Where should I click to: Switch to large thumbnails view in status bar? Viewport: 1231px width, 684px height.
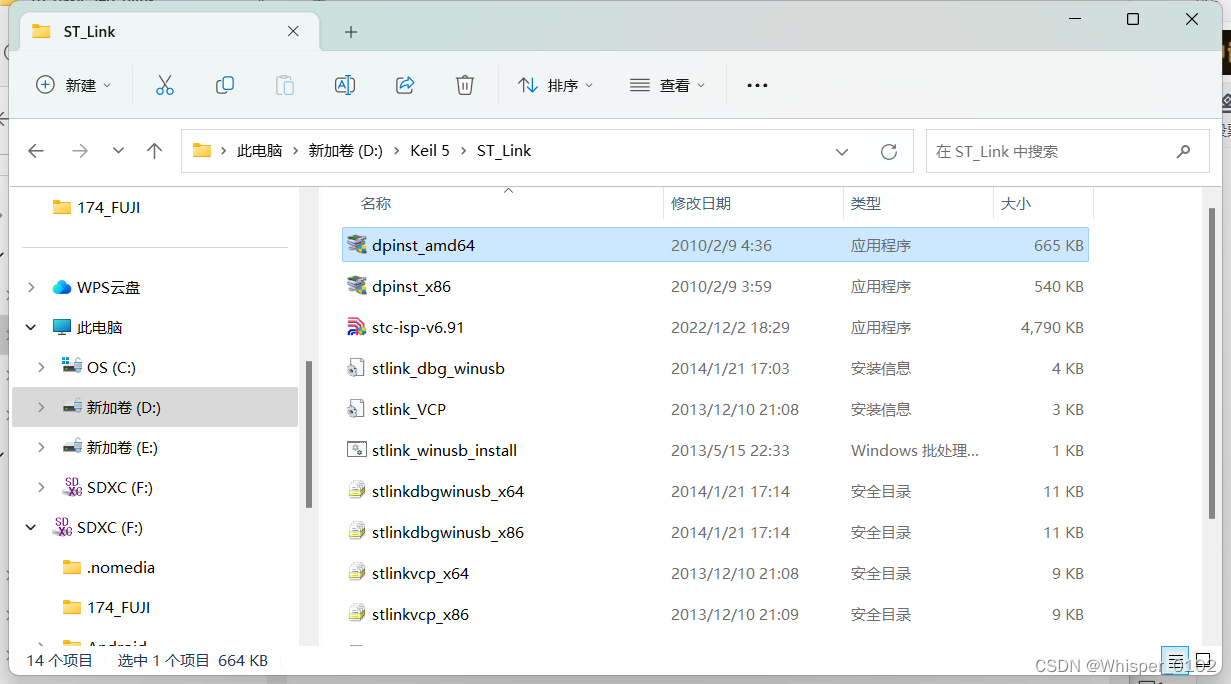[x=1203, y=661]
